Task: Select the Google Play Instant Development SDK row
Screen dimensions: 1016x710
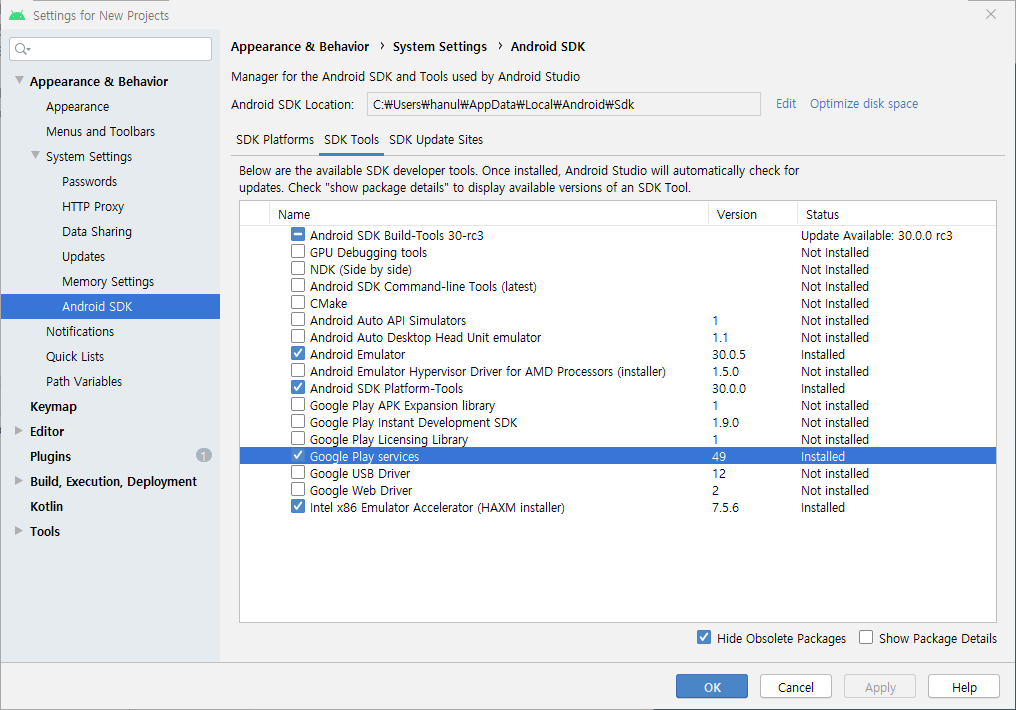Action: [618, 422]
